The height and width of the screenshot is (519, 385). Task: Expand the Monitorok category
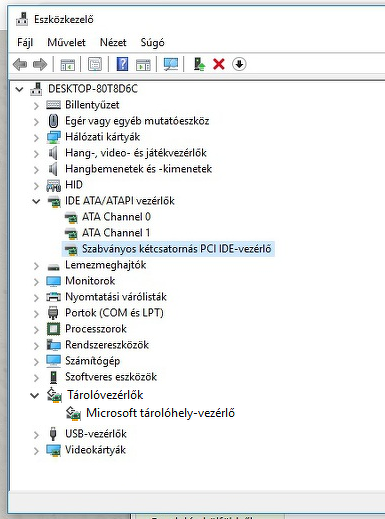coord(36,282)
